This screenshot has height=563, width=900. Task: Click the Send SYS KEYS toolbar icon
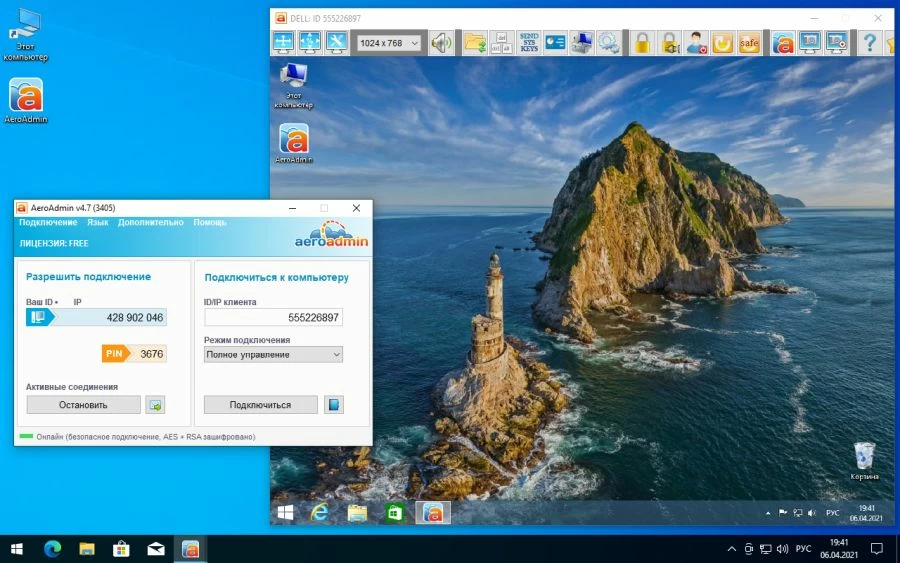[529, 43]
